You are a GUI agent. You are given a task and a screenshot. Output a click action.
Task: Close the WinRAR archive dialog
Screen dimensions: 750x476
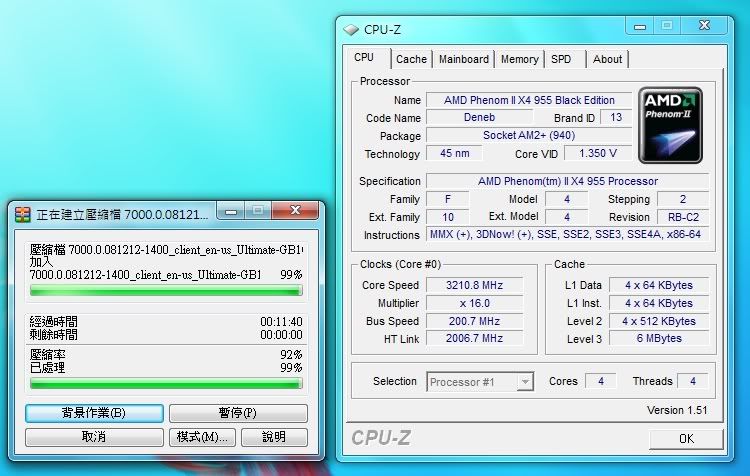(295, 210)
